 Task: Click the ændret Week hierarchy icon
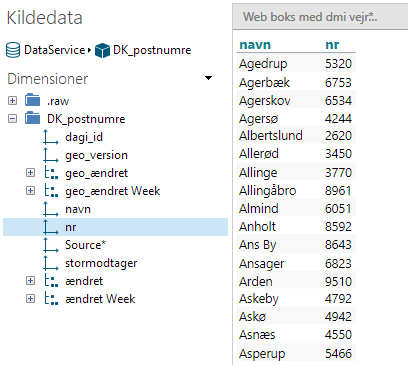pos(51,299)
